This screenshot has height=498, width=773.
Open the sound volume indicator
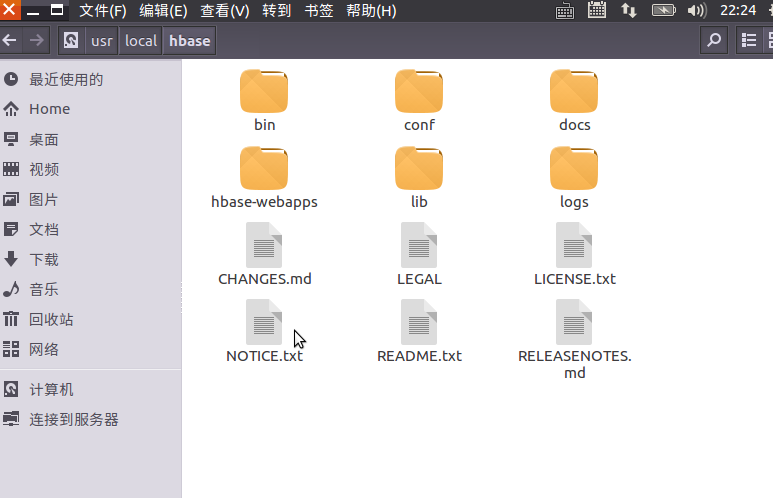697,10
